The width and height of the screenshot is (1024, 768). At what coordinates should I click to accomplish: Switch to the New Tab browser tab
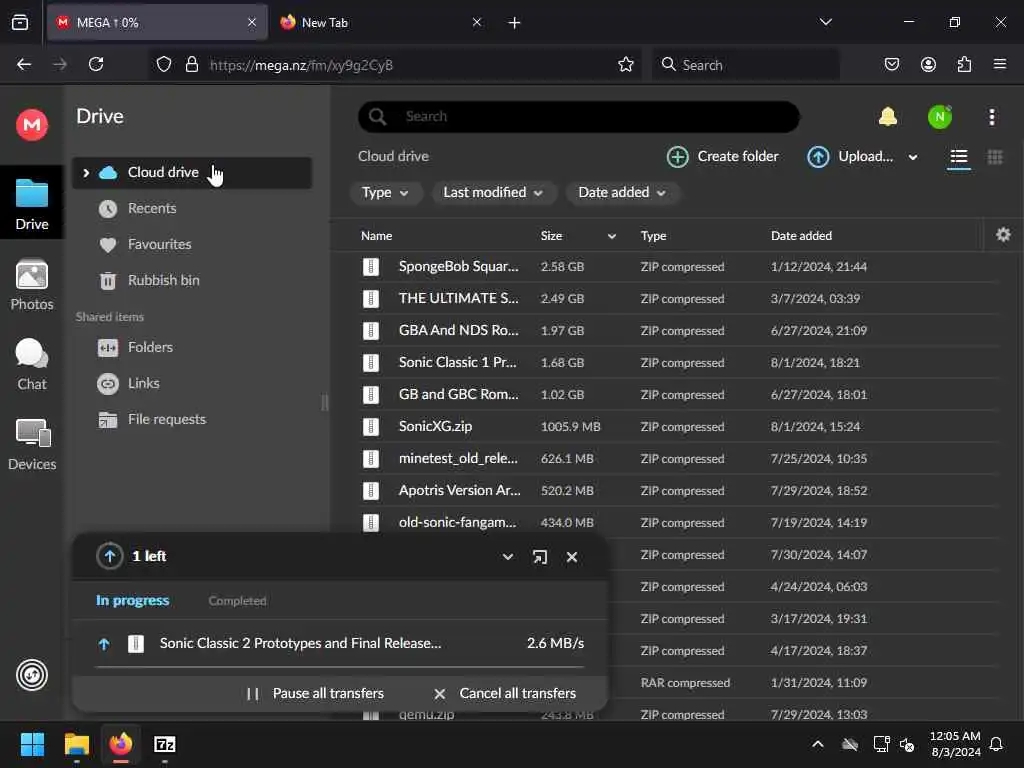click(383, 22)
